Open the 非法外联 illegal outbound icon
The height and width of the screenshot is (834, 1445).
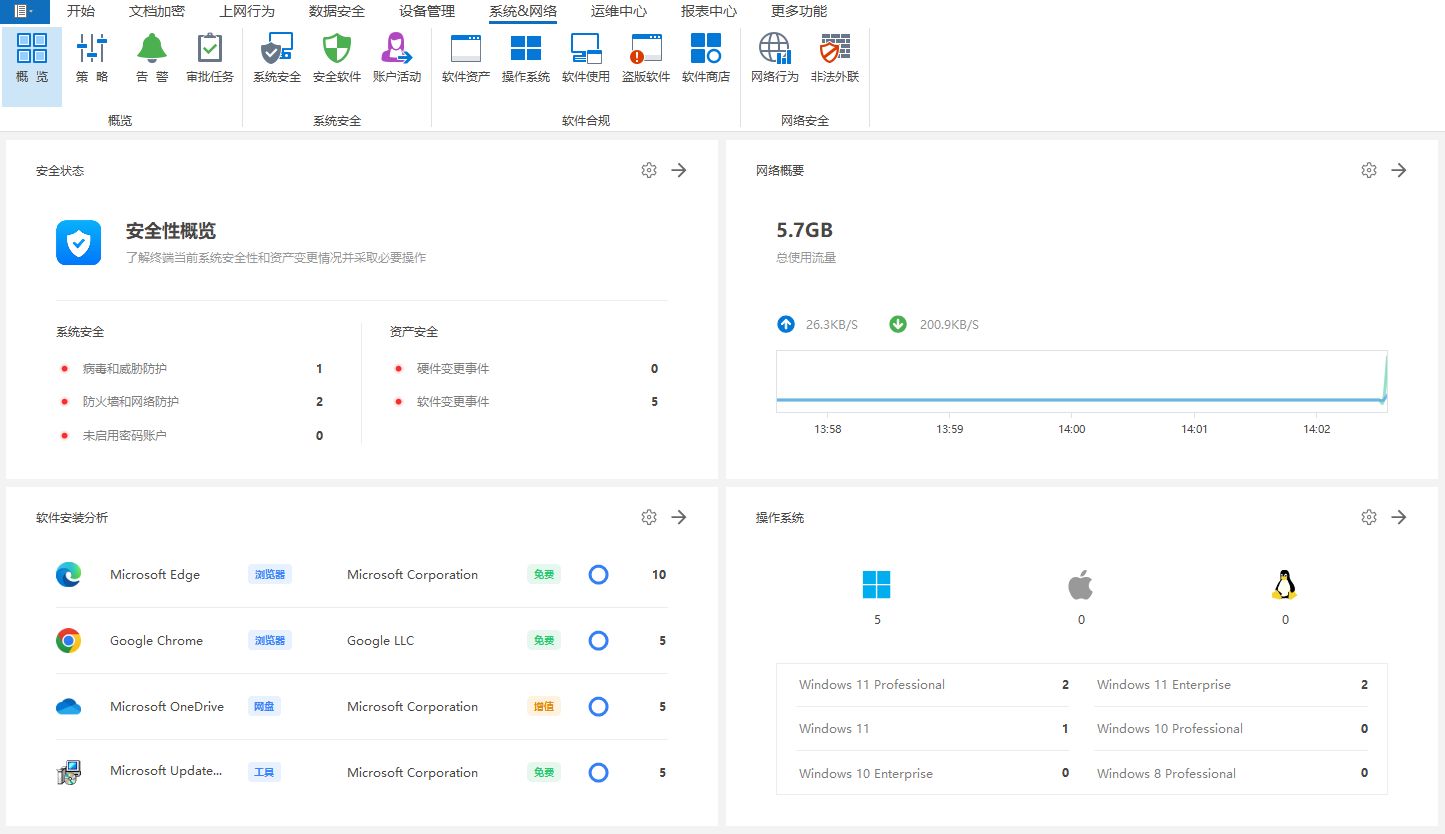(835, 48)
